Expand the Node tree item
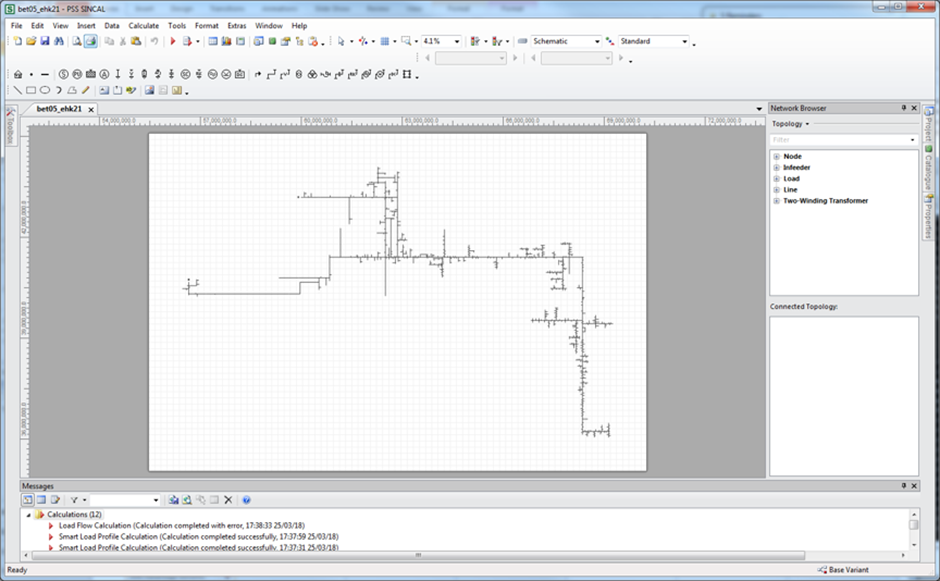Viewport: 940px width, 581px height. click(776, 157)
